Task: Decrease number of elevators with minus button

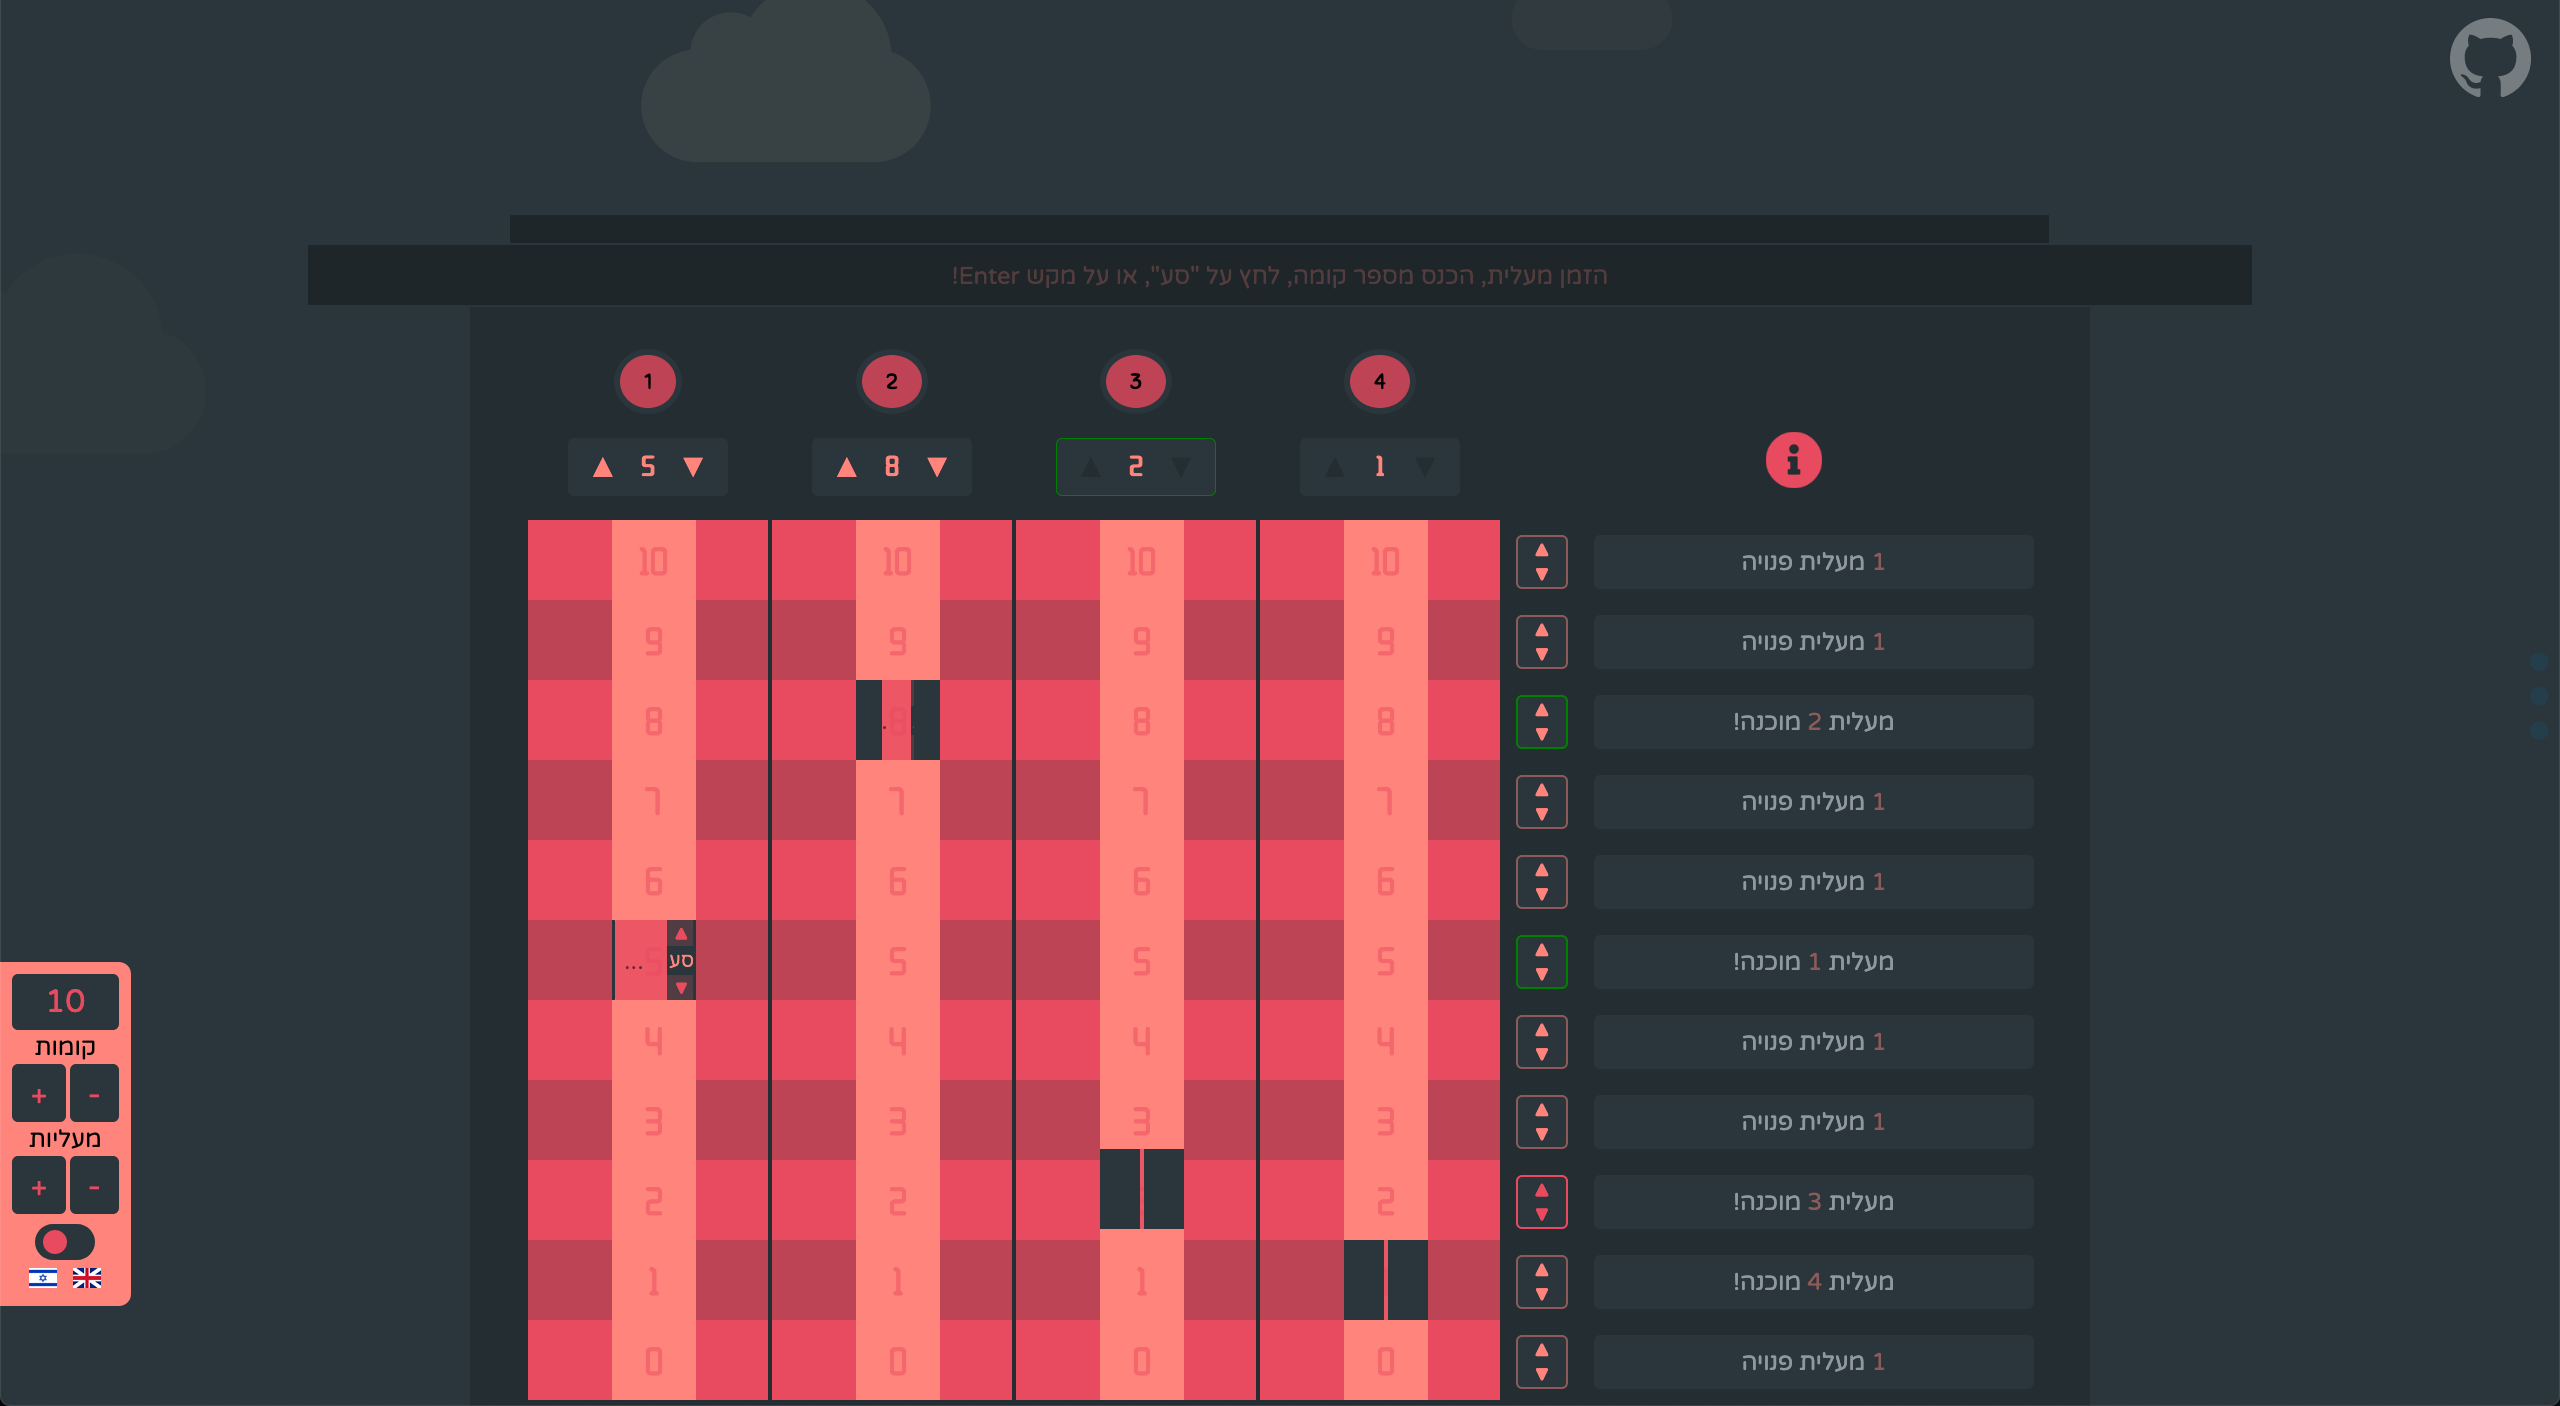Action: coord(94,1187)
